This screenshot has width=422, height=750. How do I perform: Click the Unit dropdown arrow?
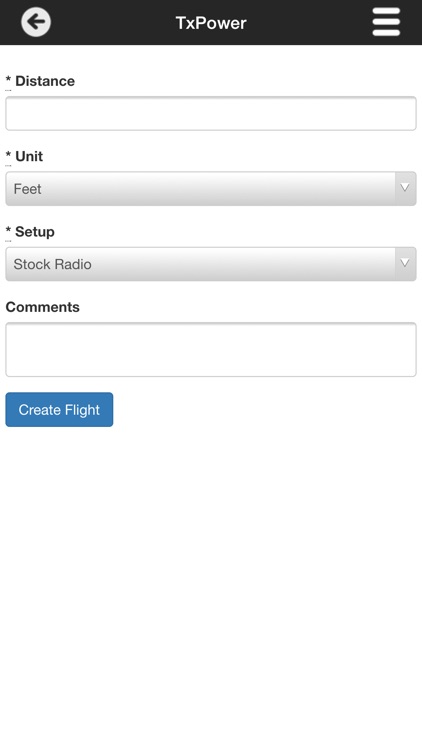[x=405, y=188]
